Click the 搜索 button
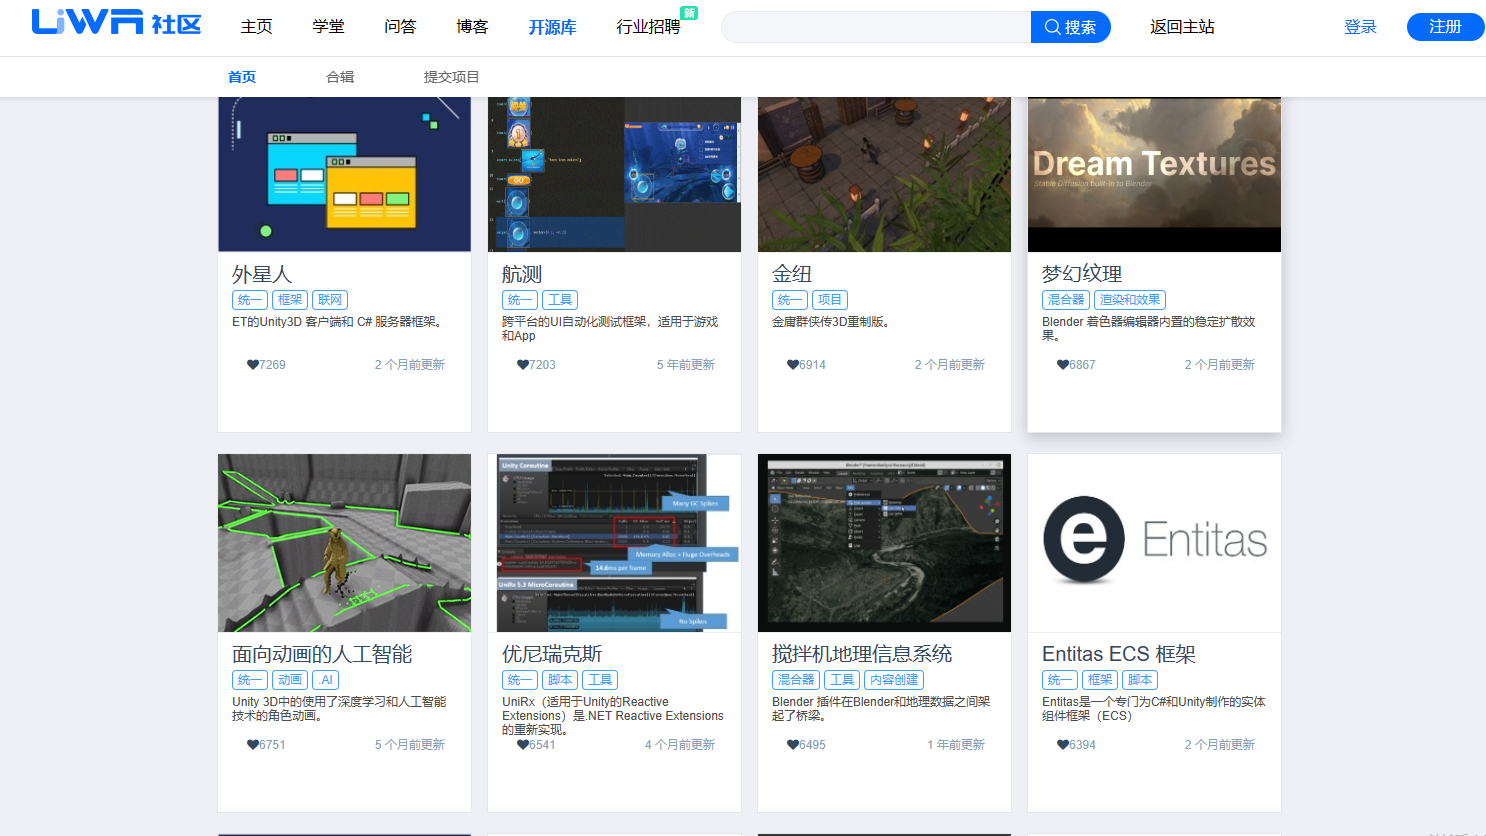 pyautogui.click(x=1070, y=27)
